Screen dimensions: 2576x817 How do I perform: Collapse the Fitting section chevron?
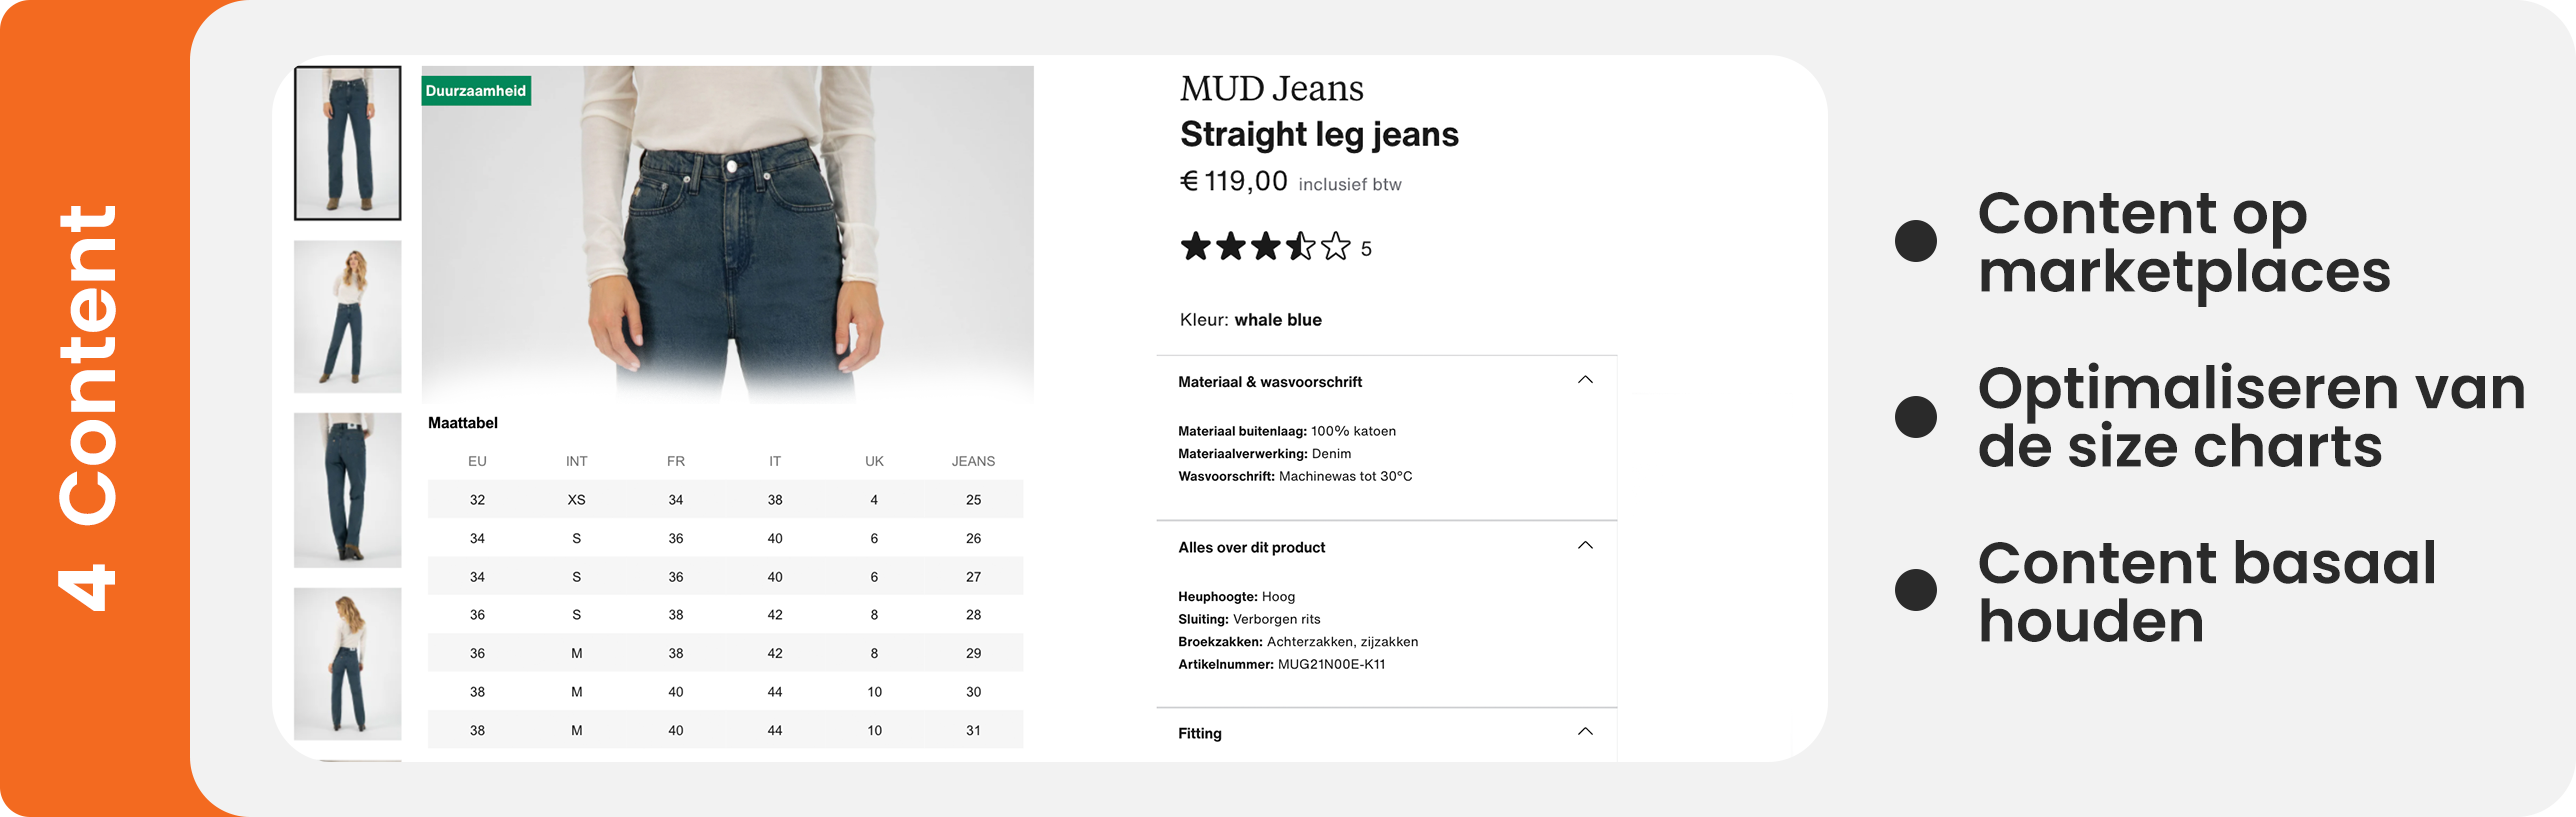click(1585, 732)
